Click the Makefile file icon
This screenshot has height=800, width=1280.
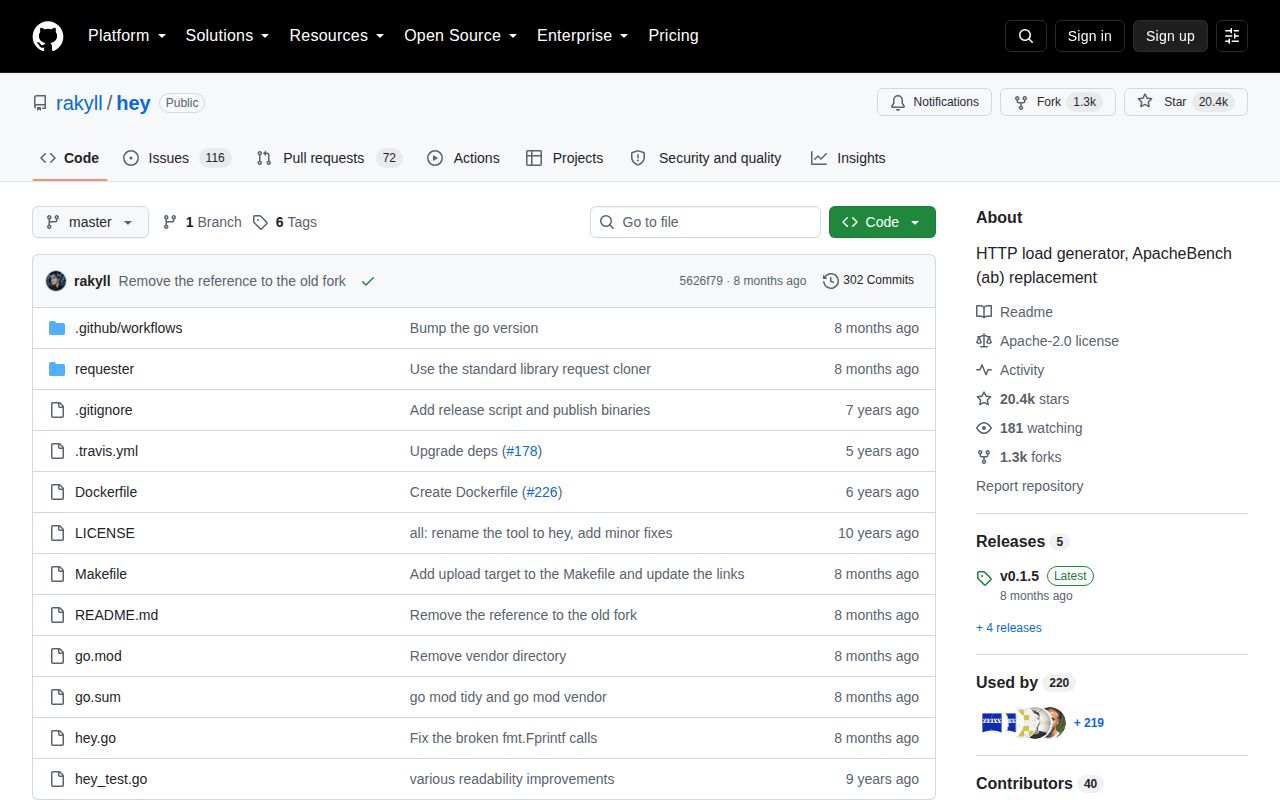(57, 574)
